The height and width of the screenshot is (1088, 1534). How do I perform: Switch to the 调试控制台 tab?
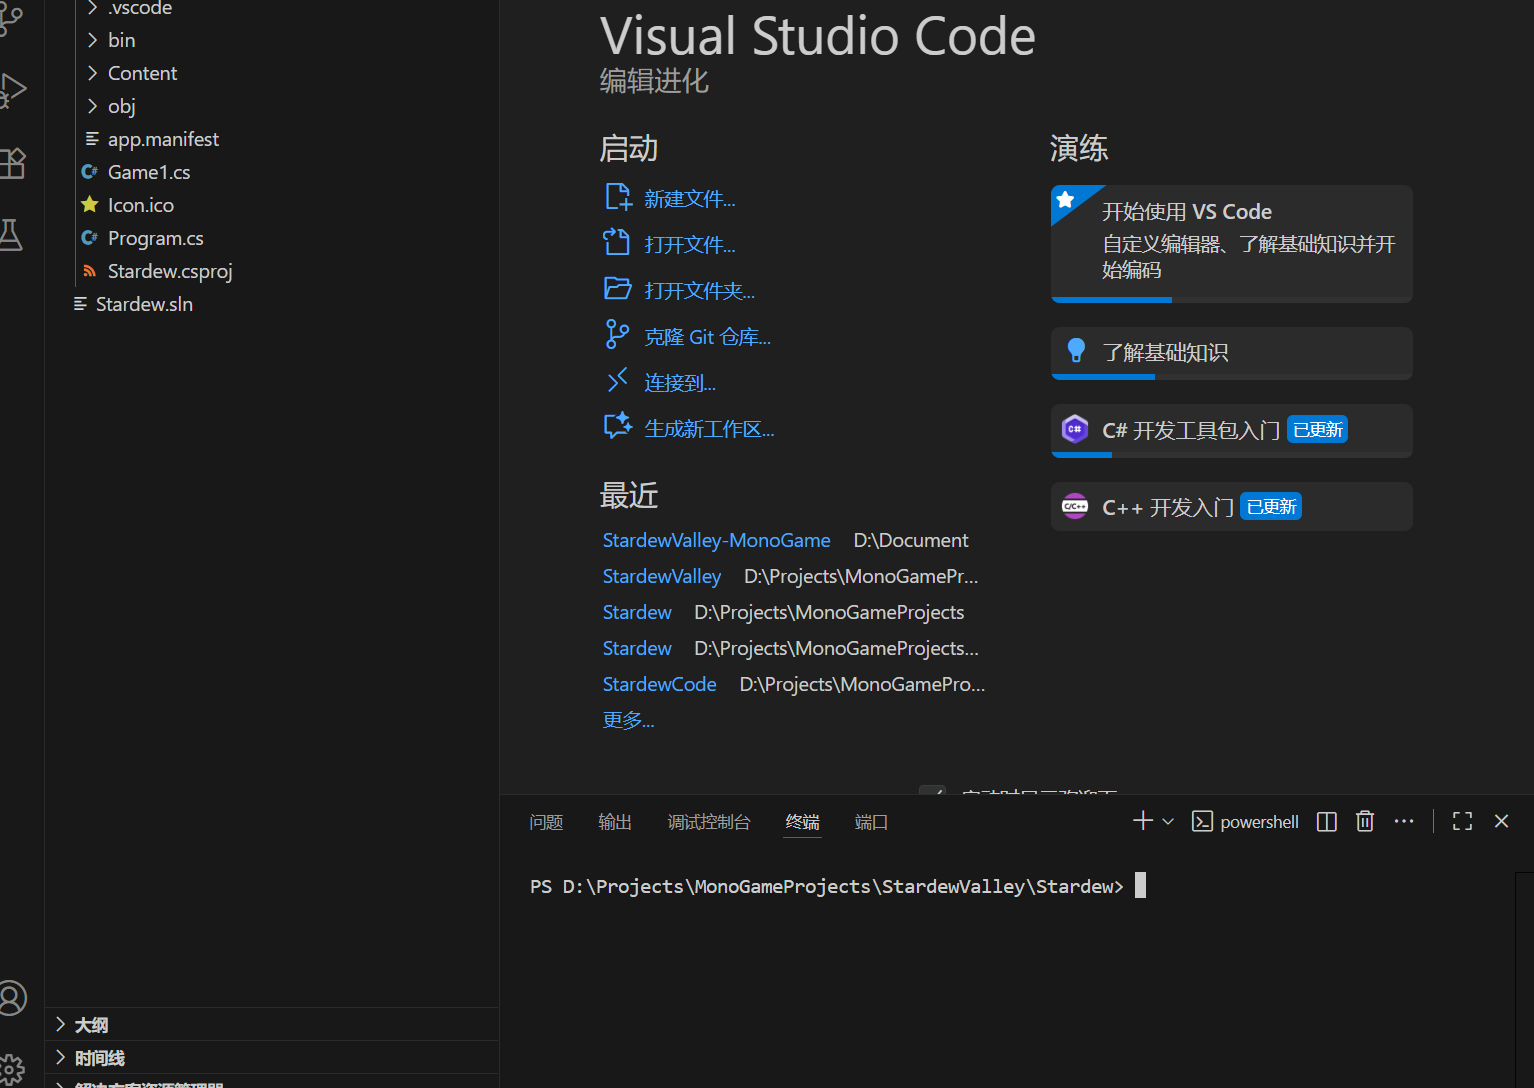click(x=709, y=822)
